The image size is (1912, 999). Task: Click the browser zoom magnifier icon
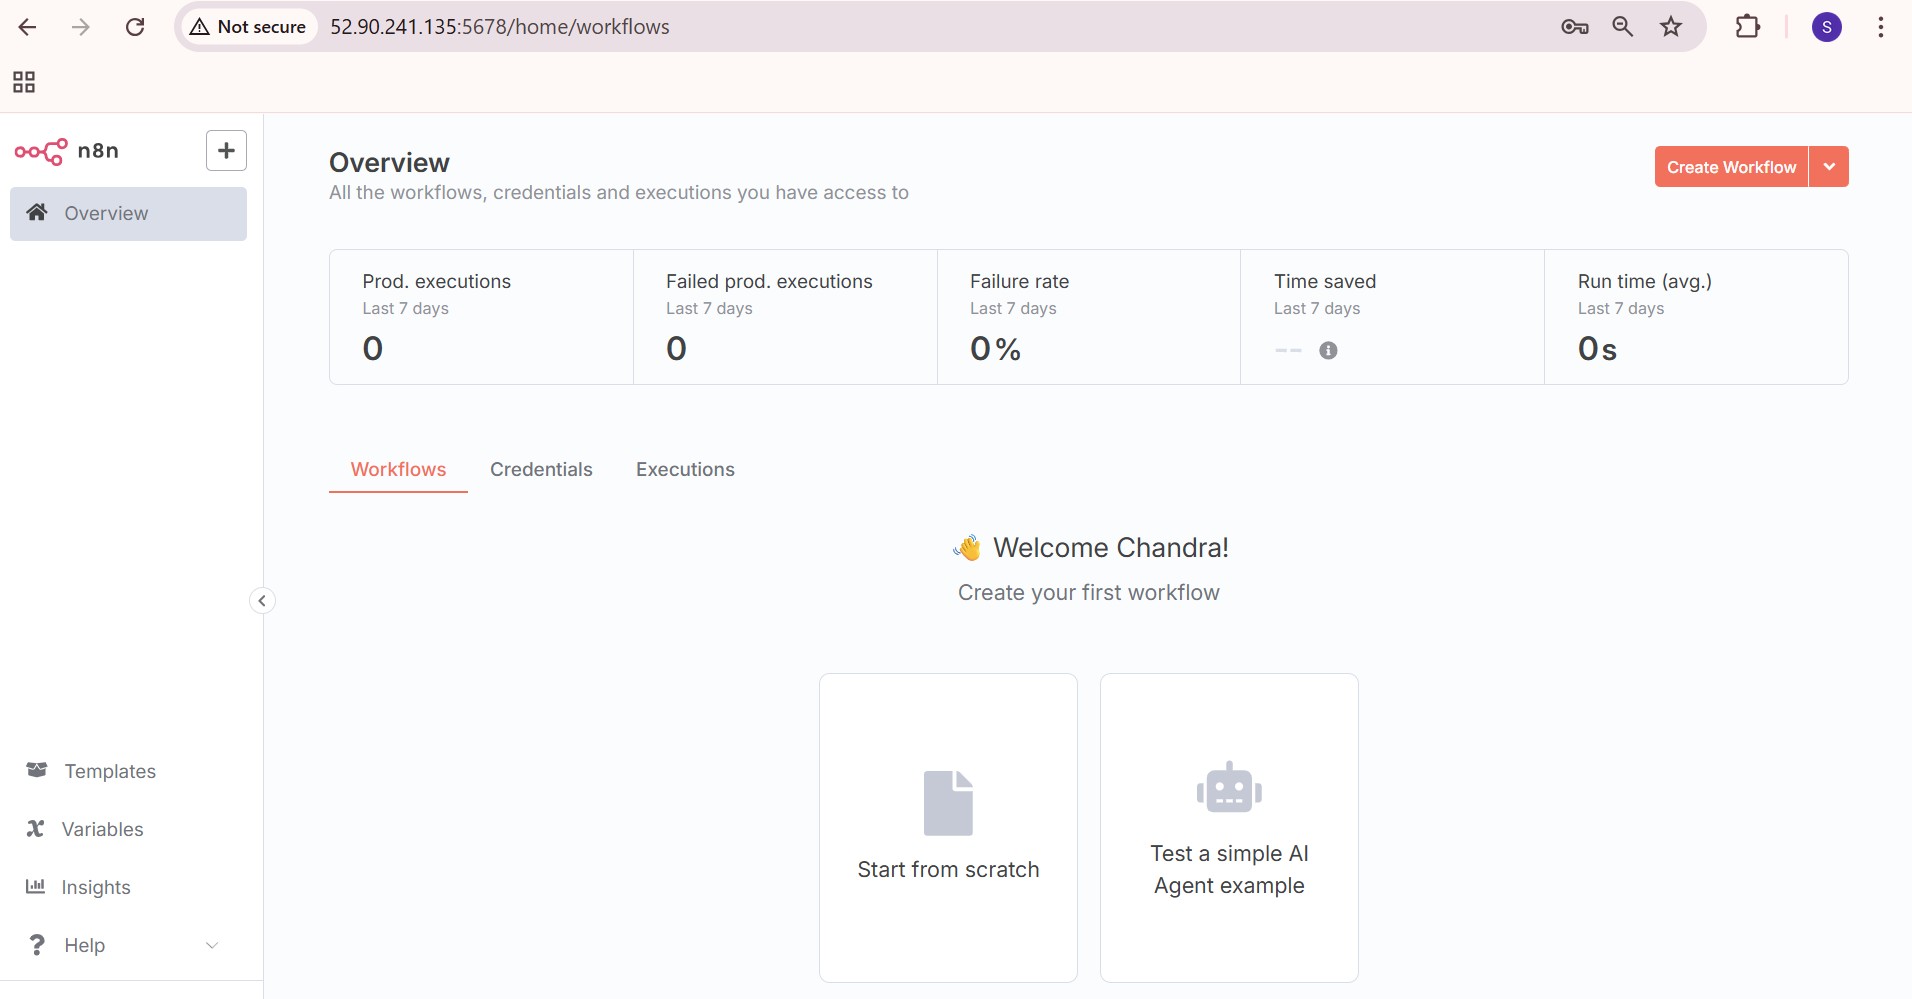tap(1622, 27)
